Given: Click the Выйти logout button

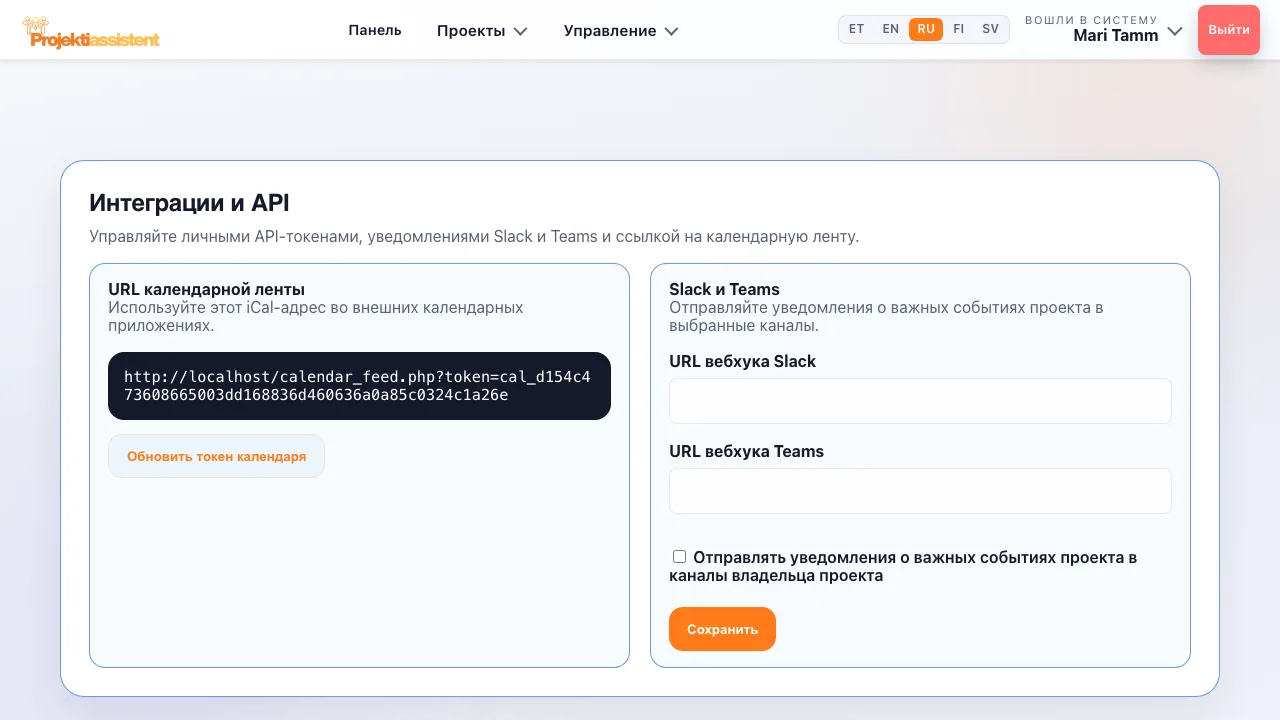Looking at the screenshot, I should [1229, 30].
